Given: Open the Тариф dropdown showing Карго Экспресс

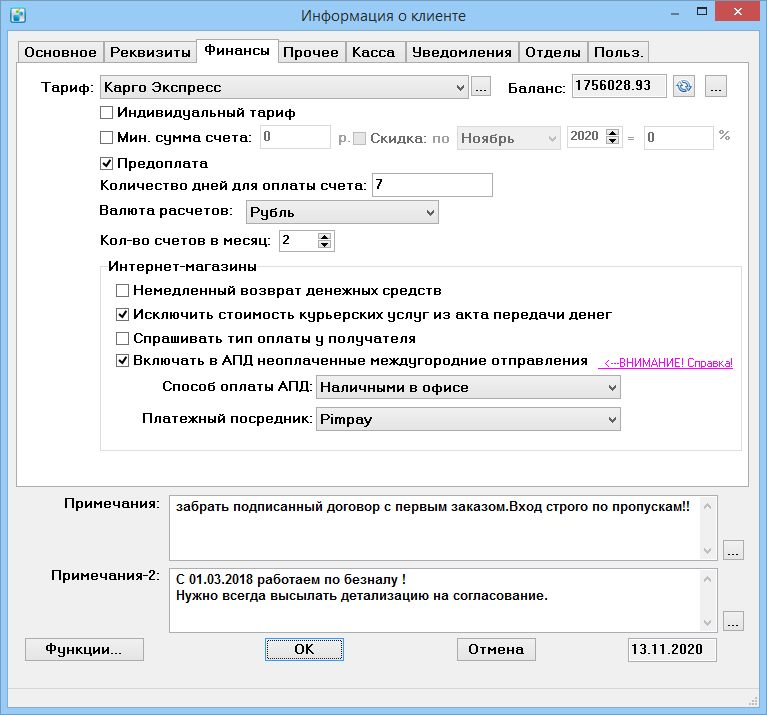Looking at the screenshot, I should tap(284, 87).
